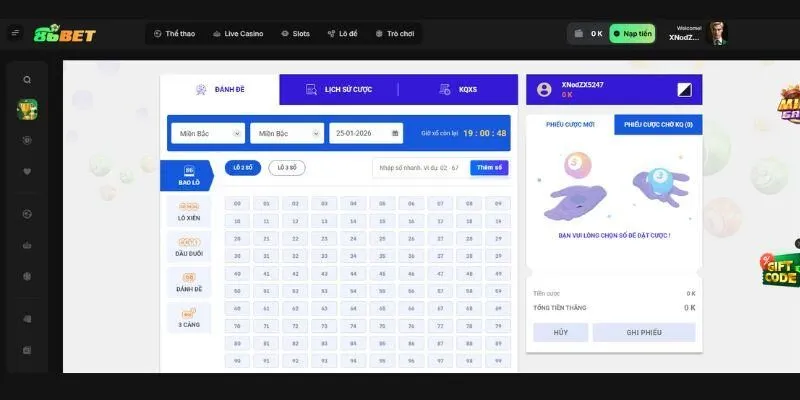Click the heart favorites icon in sidebar
Viewport: 800px width, 400px height.
27,171
